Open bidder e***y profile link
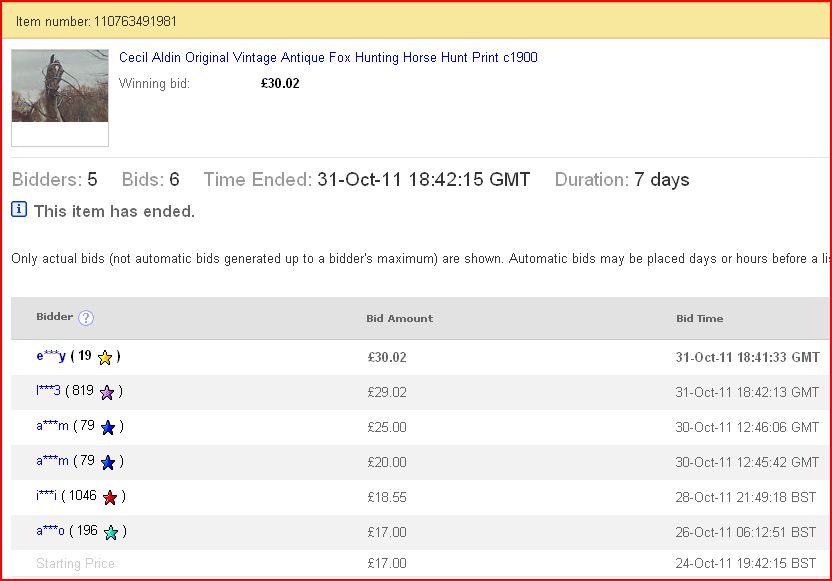The width and height of the screenshot is (832, 581). click(51, 355)
